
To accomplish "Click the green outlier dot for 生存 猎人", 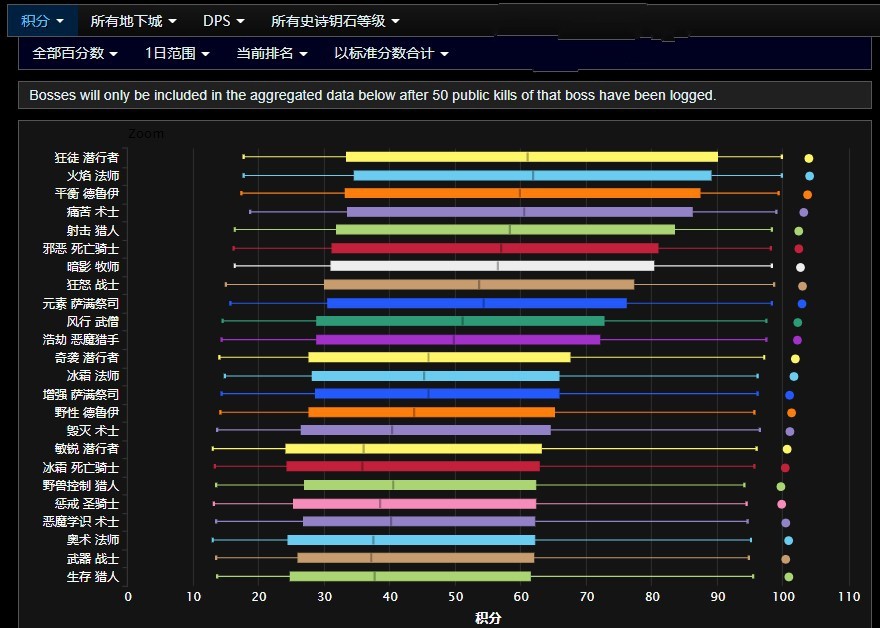I will click(x=788, y=577).
